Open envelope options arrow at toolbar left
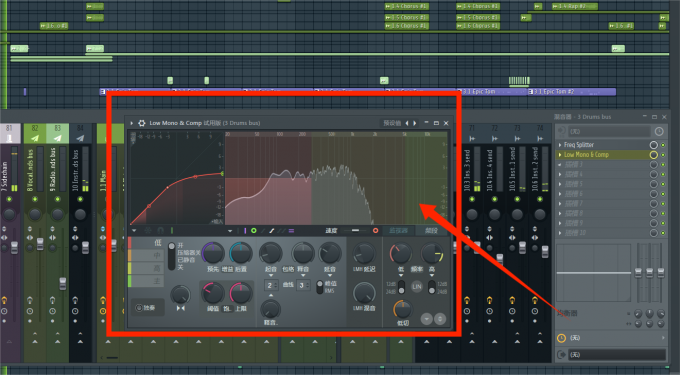The height and width of the screenshot is (375, 680). (134, 231)
